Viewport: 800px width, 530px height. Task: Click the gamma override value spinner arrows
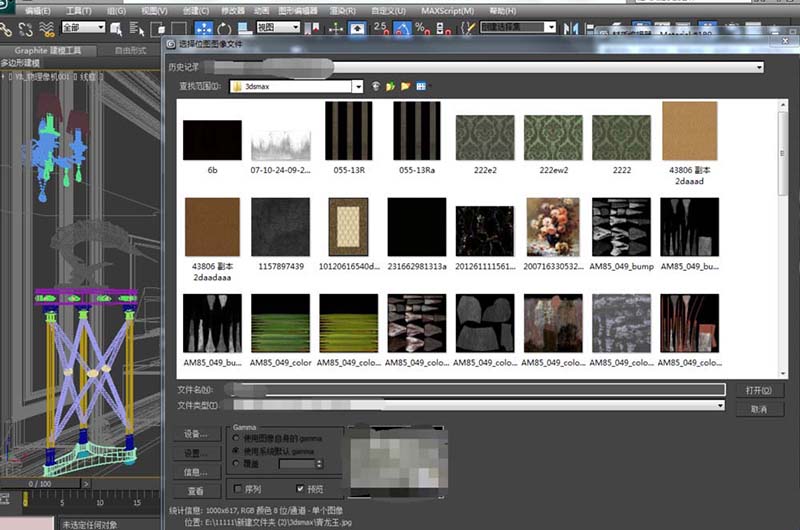point(319,464)
